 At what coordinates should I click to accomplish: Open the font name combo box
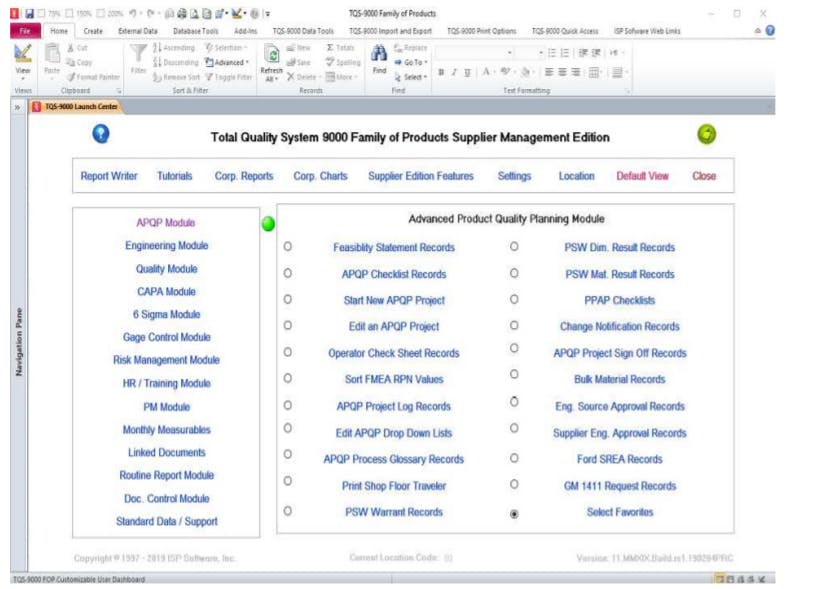pos(474,52)
